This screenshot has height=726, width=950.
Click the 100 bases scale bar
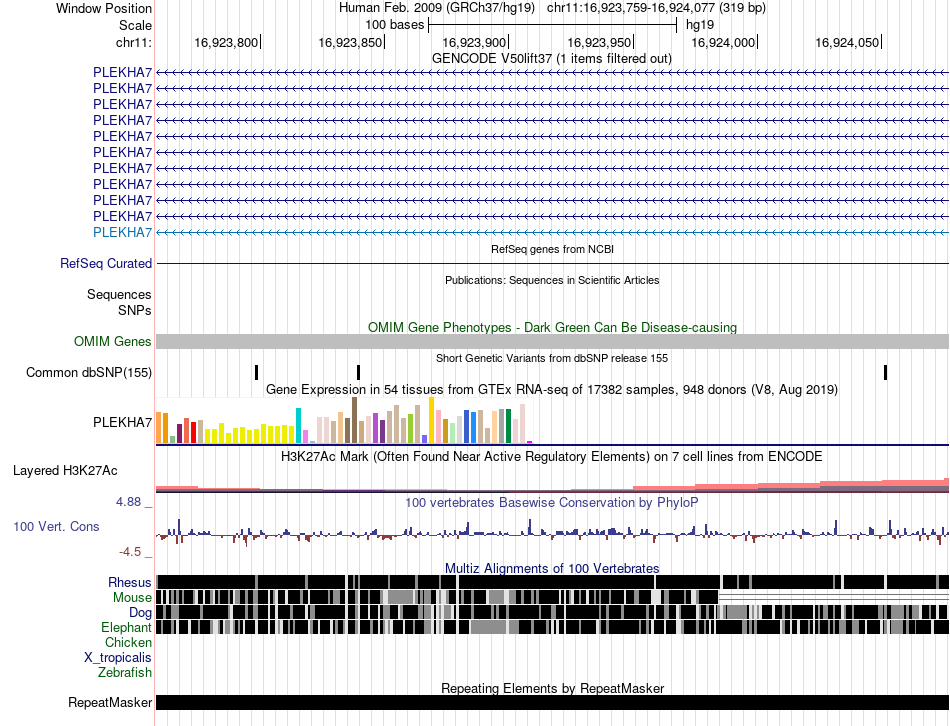(553, 25)
